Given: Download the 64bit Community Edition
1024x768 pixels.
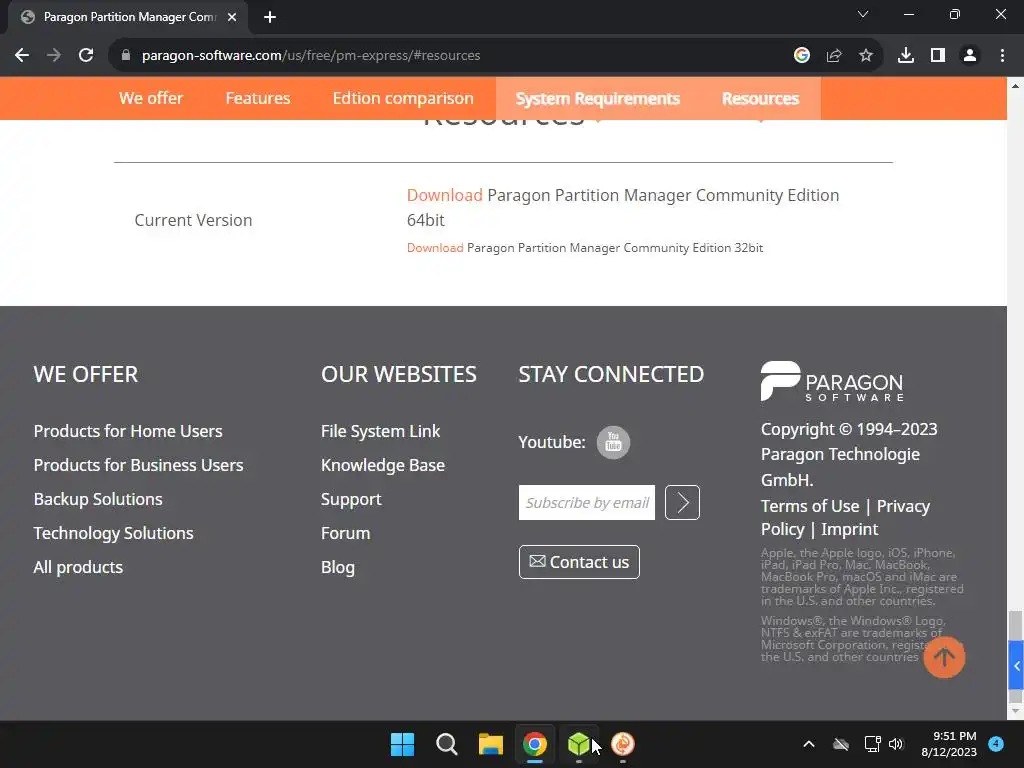Looking at the screenshot, I should coord(445,195).
